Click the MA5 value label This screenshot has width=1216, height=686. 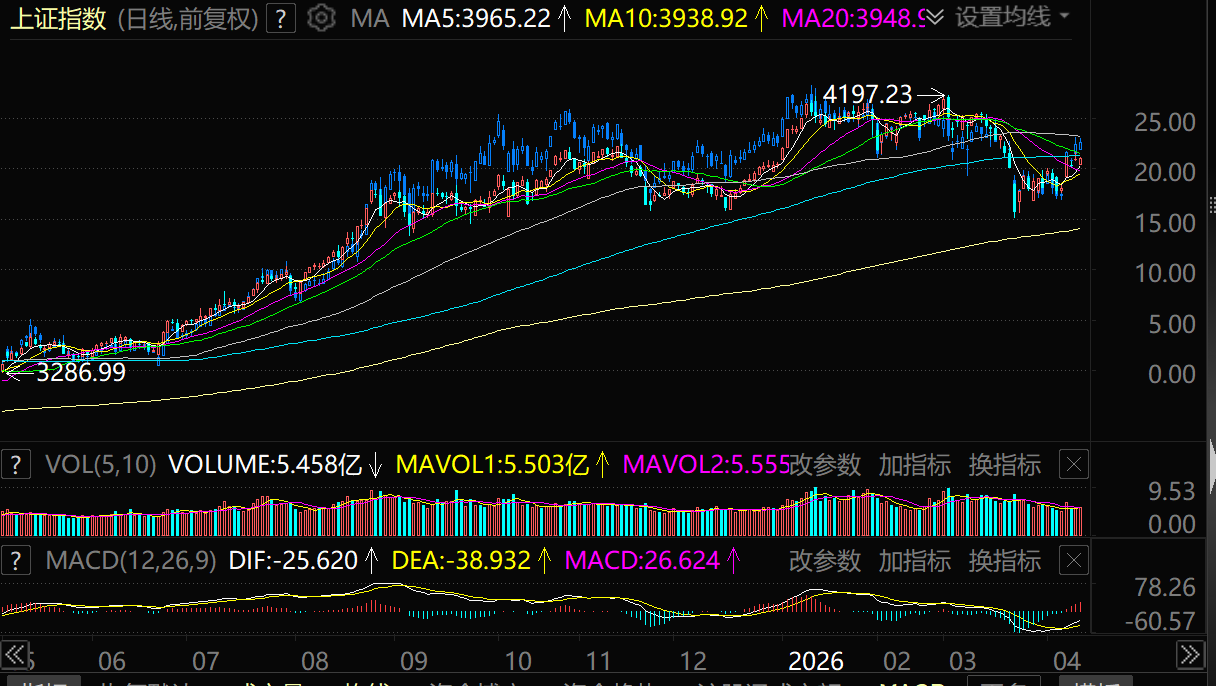point(475,18)
